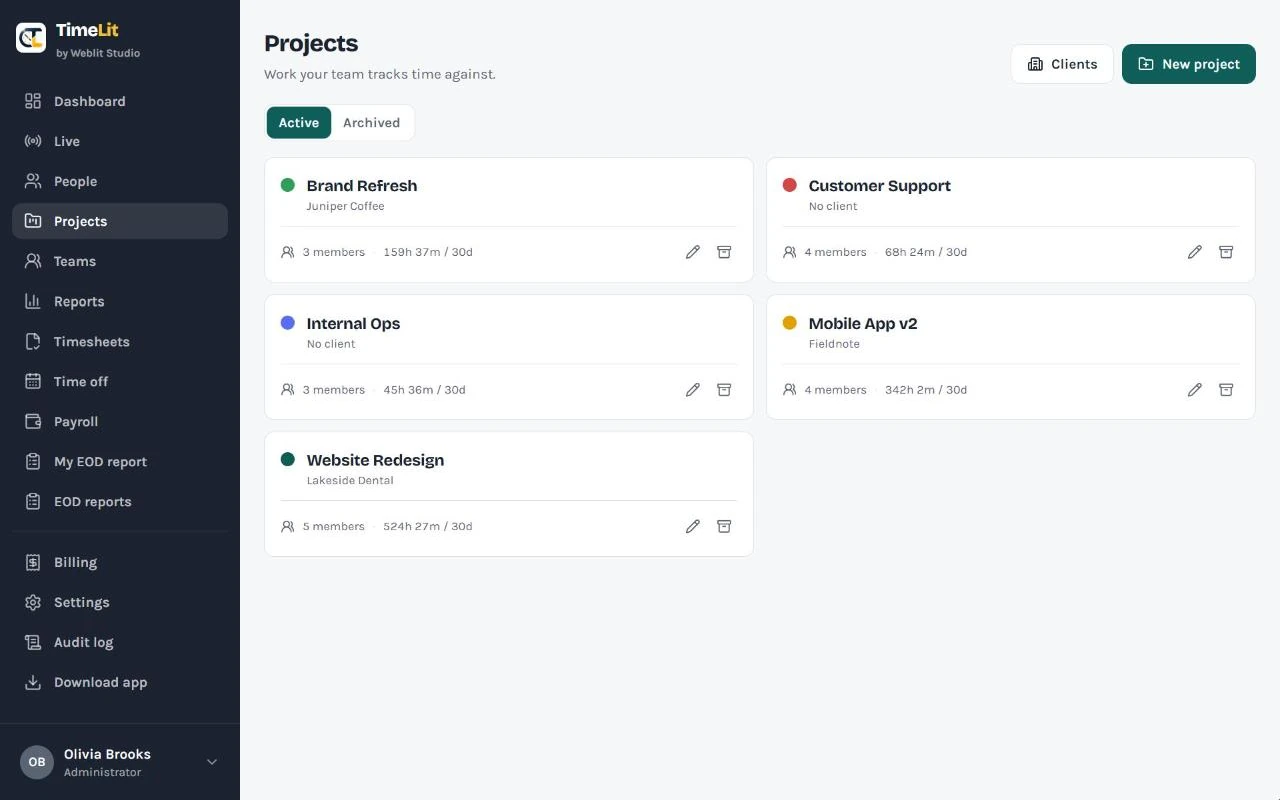The image size is (1280, 800).
Task: Edit the Mobile App v2 project
Action: click(1195, 390)
